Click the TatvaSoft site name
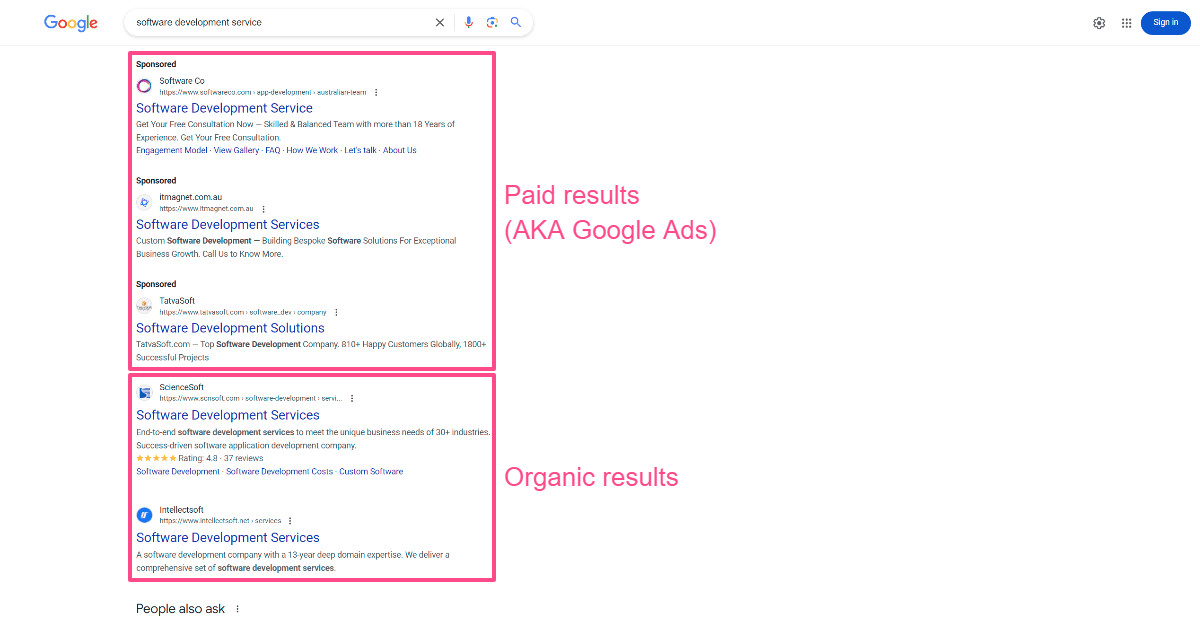 tap(177, 301)
